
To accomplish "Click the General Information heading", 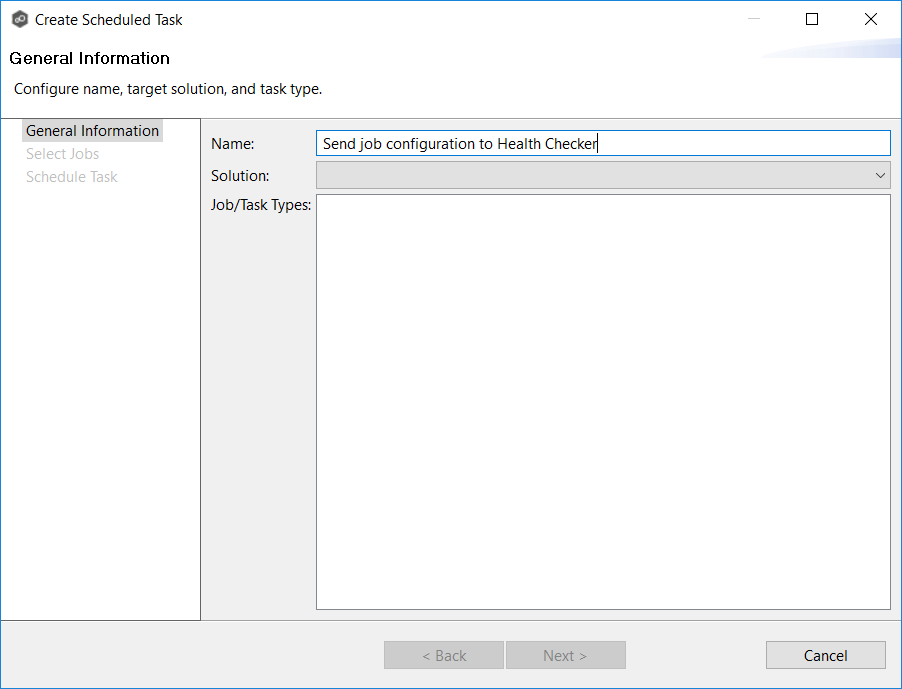I will pyautogui.click(x=89, y=58).
